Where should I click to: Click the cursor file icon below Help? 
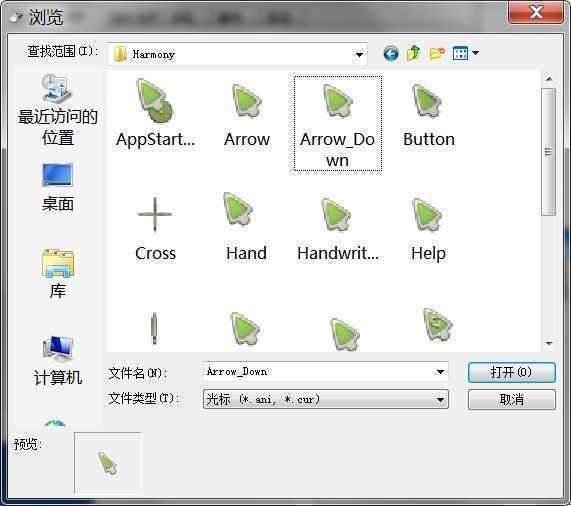click(x=438, y=325)
